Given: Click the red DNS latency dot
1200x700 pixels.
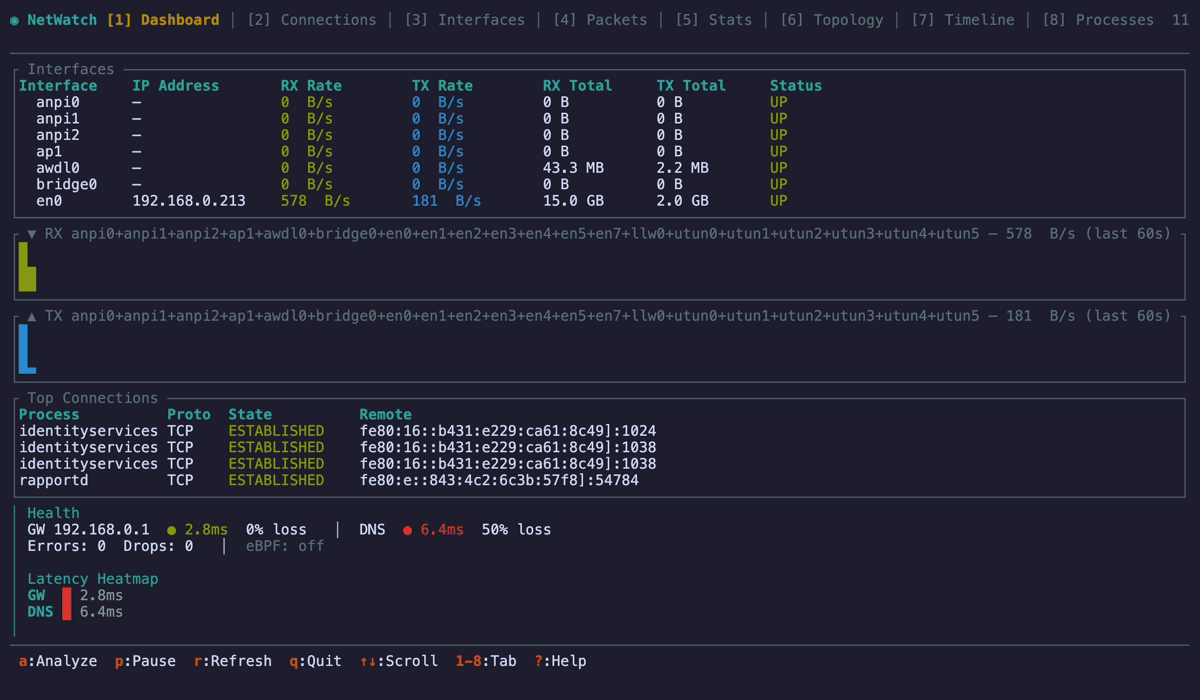Looking at the screenshot, I should 408,530.
